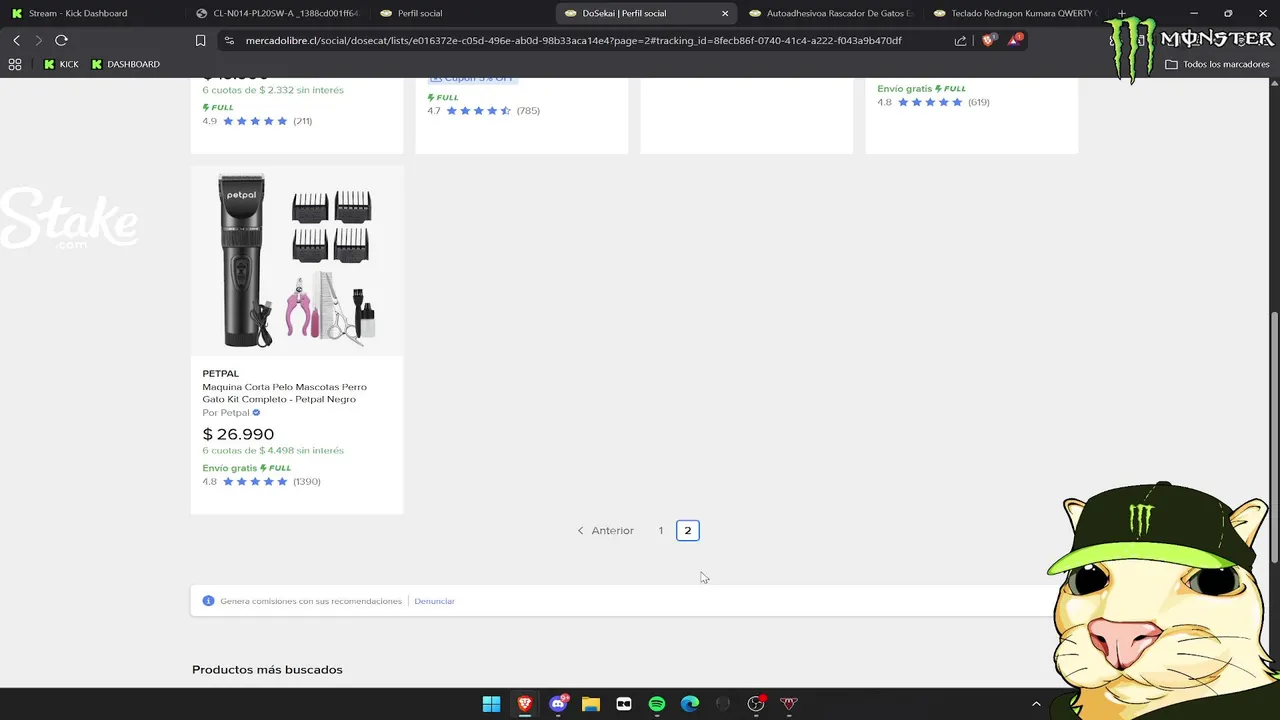Image resolution: width=1280 pixels, height=720 pixels.
Task: Click 6 cuotas de $ 2.332 sin interés
Action: click(x=273, y=90)
